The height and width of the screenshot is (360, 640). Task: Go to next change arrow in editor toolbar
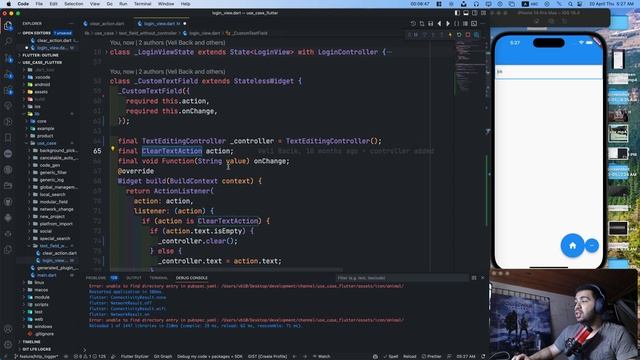[x=448, y=24]
